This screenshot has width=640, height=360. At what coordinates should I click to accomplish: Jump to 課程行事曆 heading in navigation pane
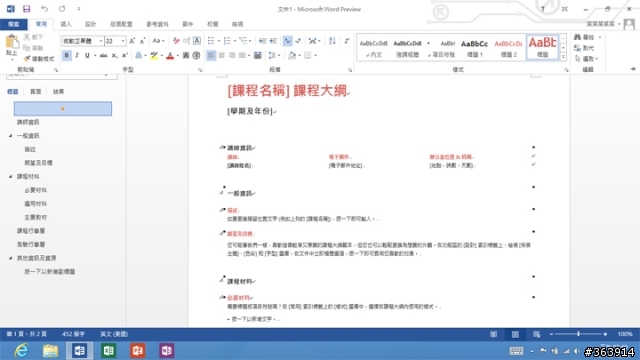[31, 231]
